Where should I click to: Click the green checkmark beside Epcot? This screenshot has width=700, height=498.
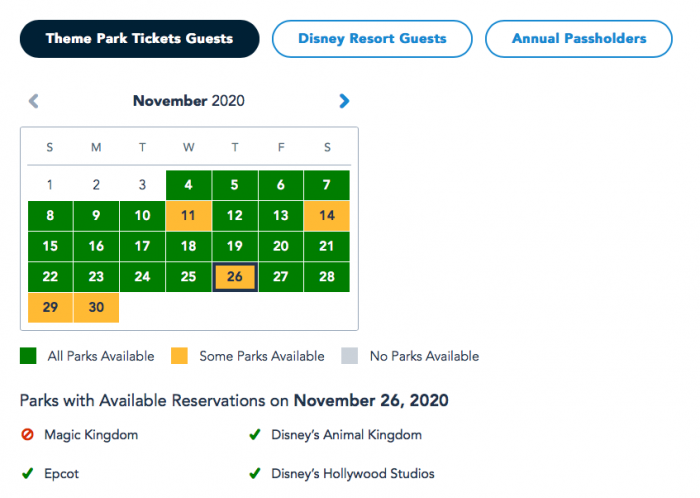28,473
